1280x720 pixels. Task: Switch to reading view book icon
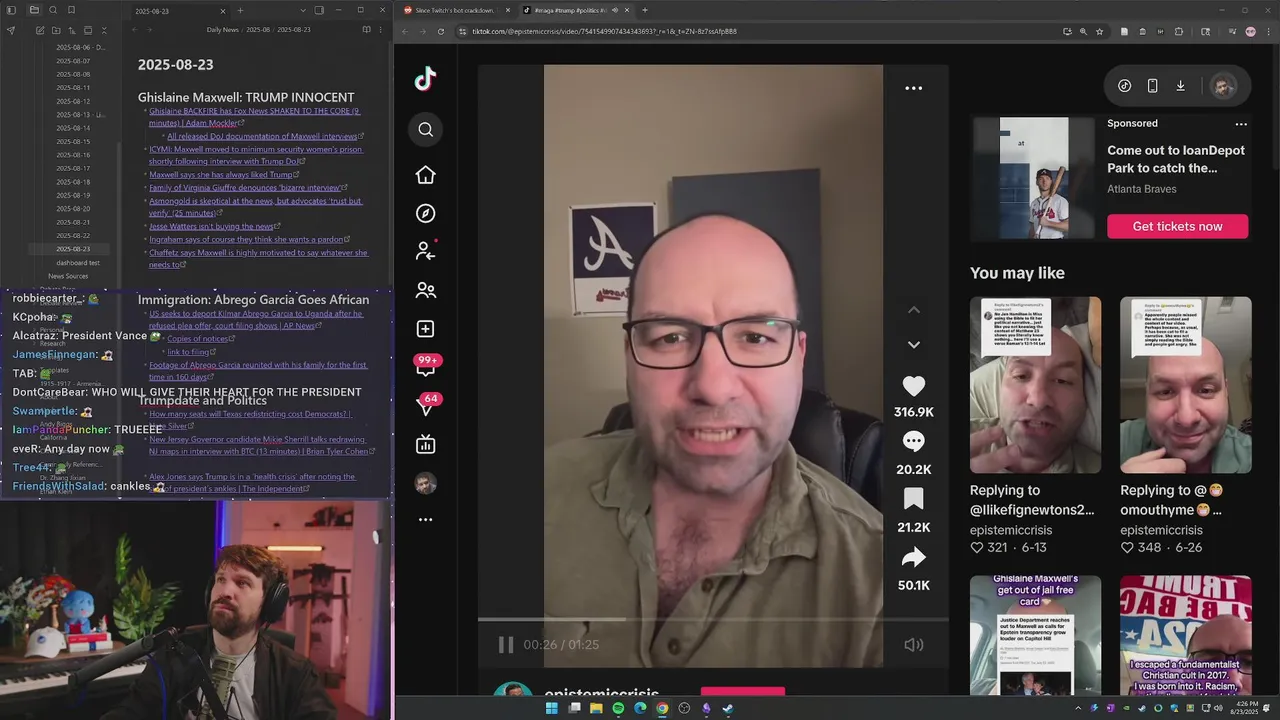367,30
